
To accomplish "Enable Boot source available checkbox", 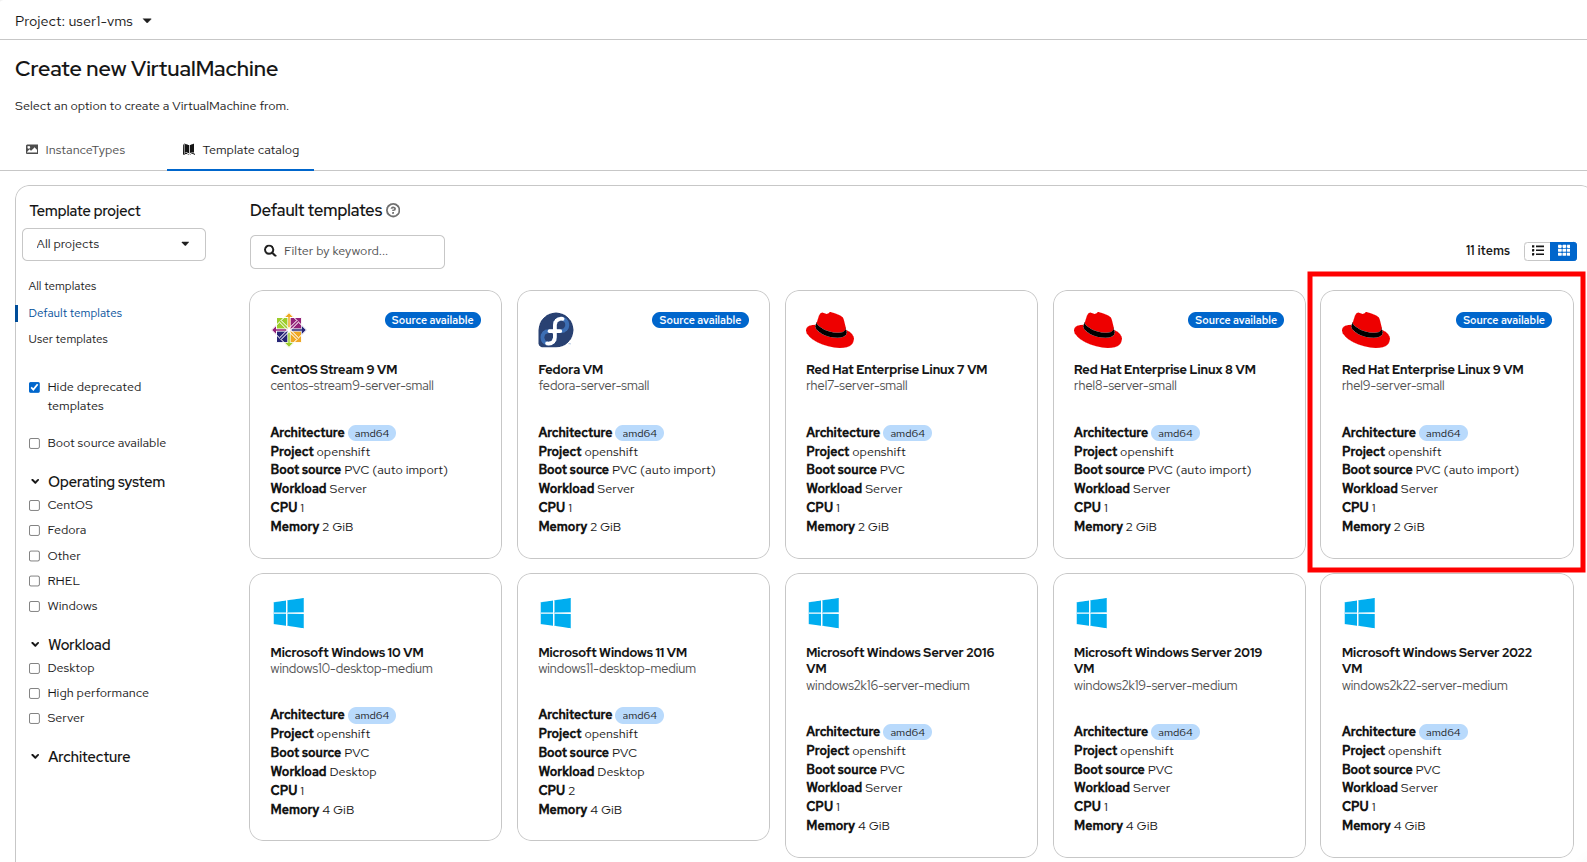I will 35,444.
